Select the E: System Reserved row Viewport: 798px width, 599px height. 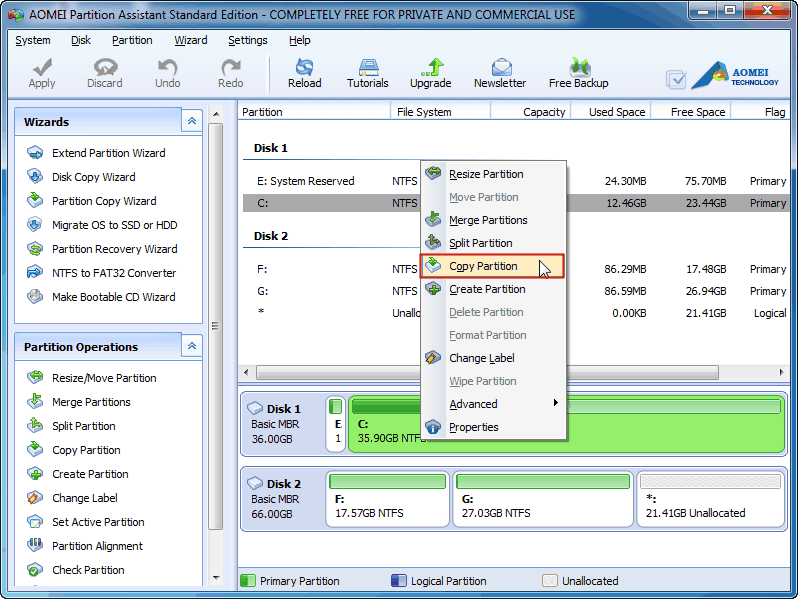[515, 181]
